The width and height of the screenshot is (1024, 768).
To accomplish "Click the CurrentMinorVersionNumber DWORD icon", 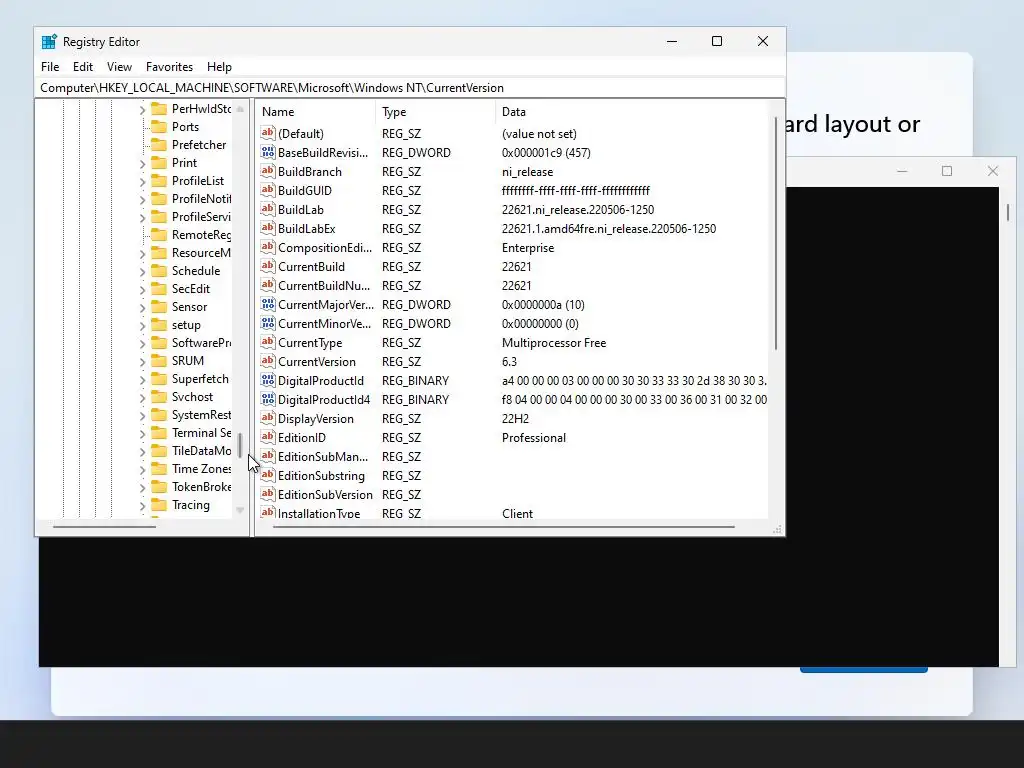I will coord(268,323).
